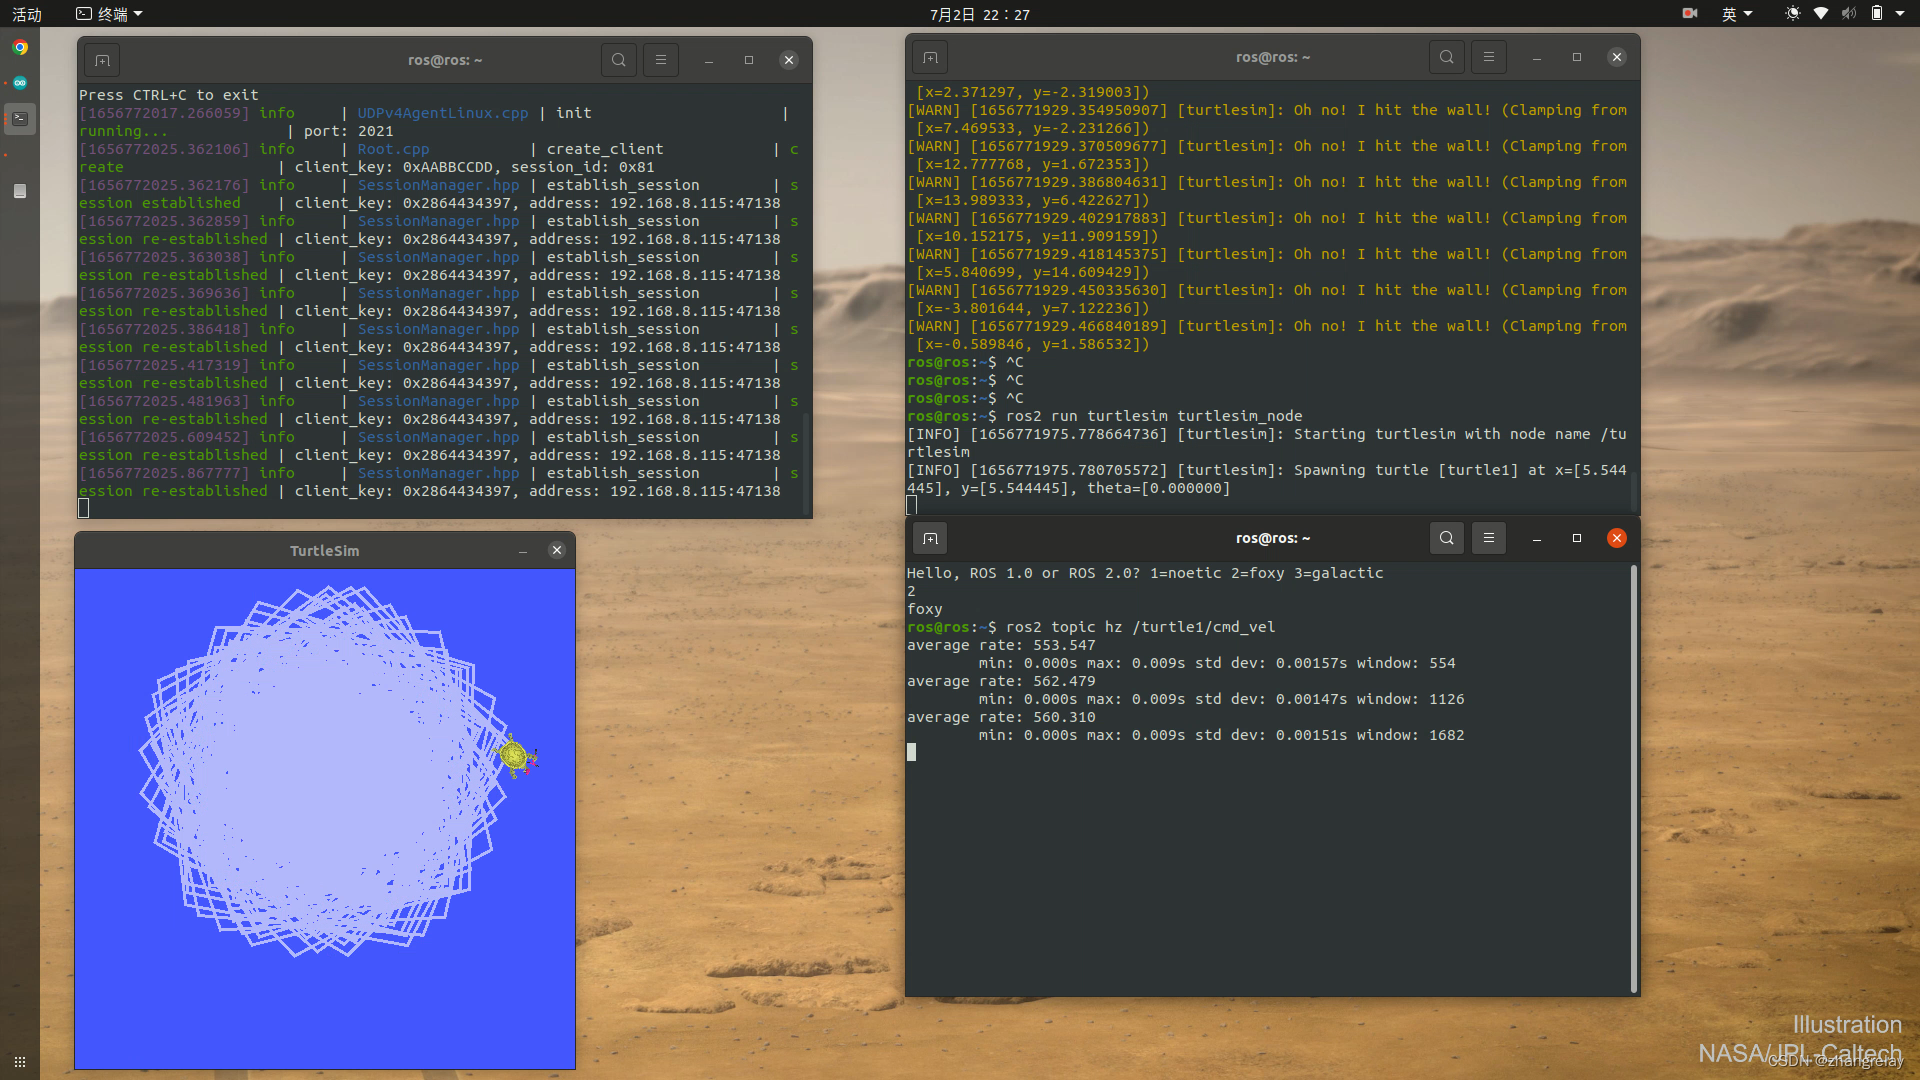Click 'client_key: 0xAABBCCDD, session_id: 0x81' line
This screenshot has width=1920, height=1080.
[475, 167]
